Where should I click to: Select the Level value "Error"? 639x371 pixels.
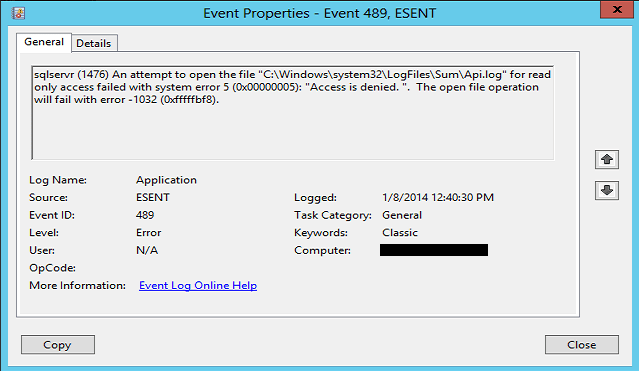[x=149, y=232]
